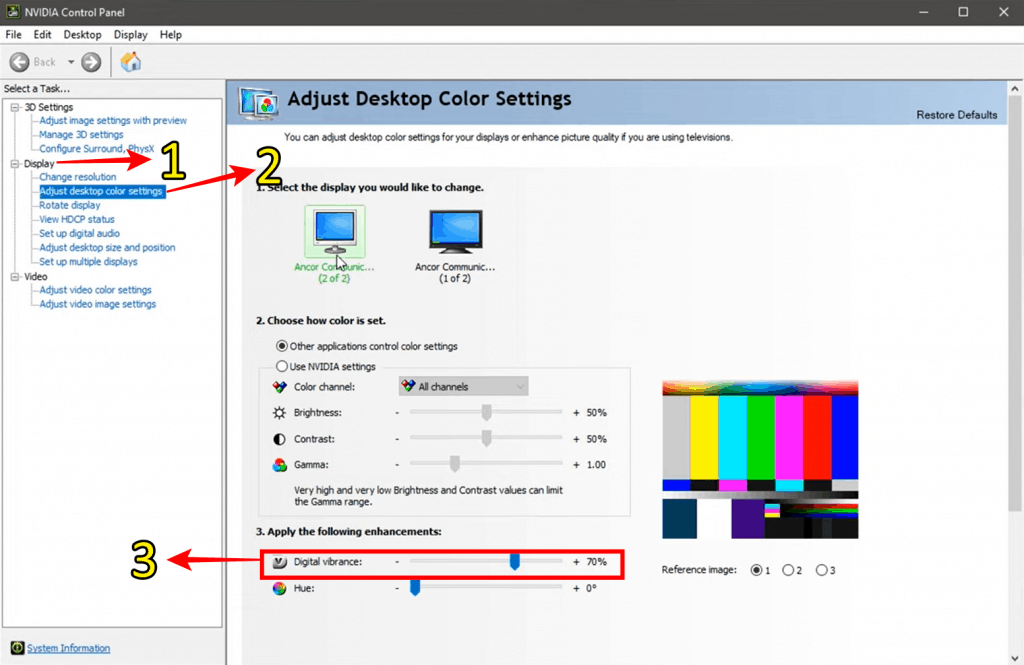Choose reference image 2
The height and width of the screenshot is (665, 1024).
(788, 570)
